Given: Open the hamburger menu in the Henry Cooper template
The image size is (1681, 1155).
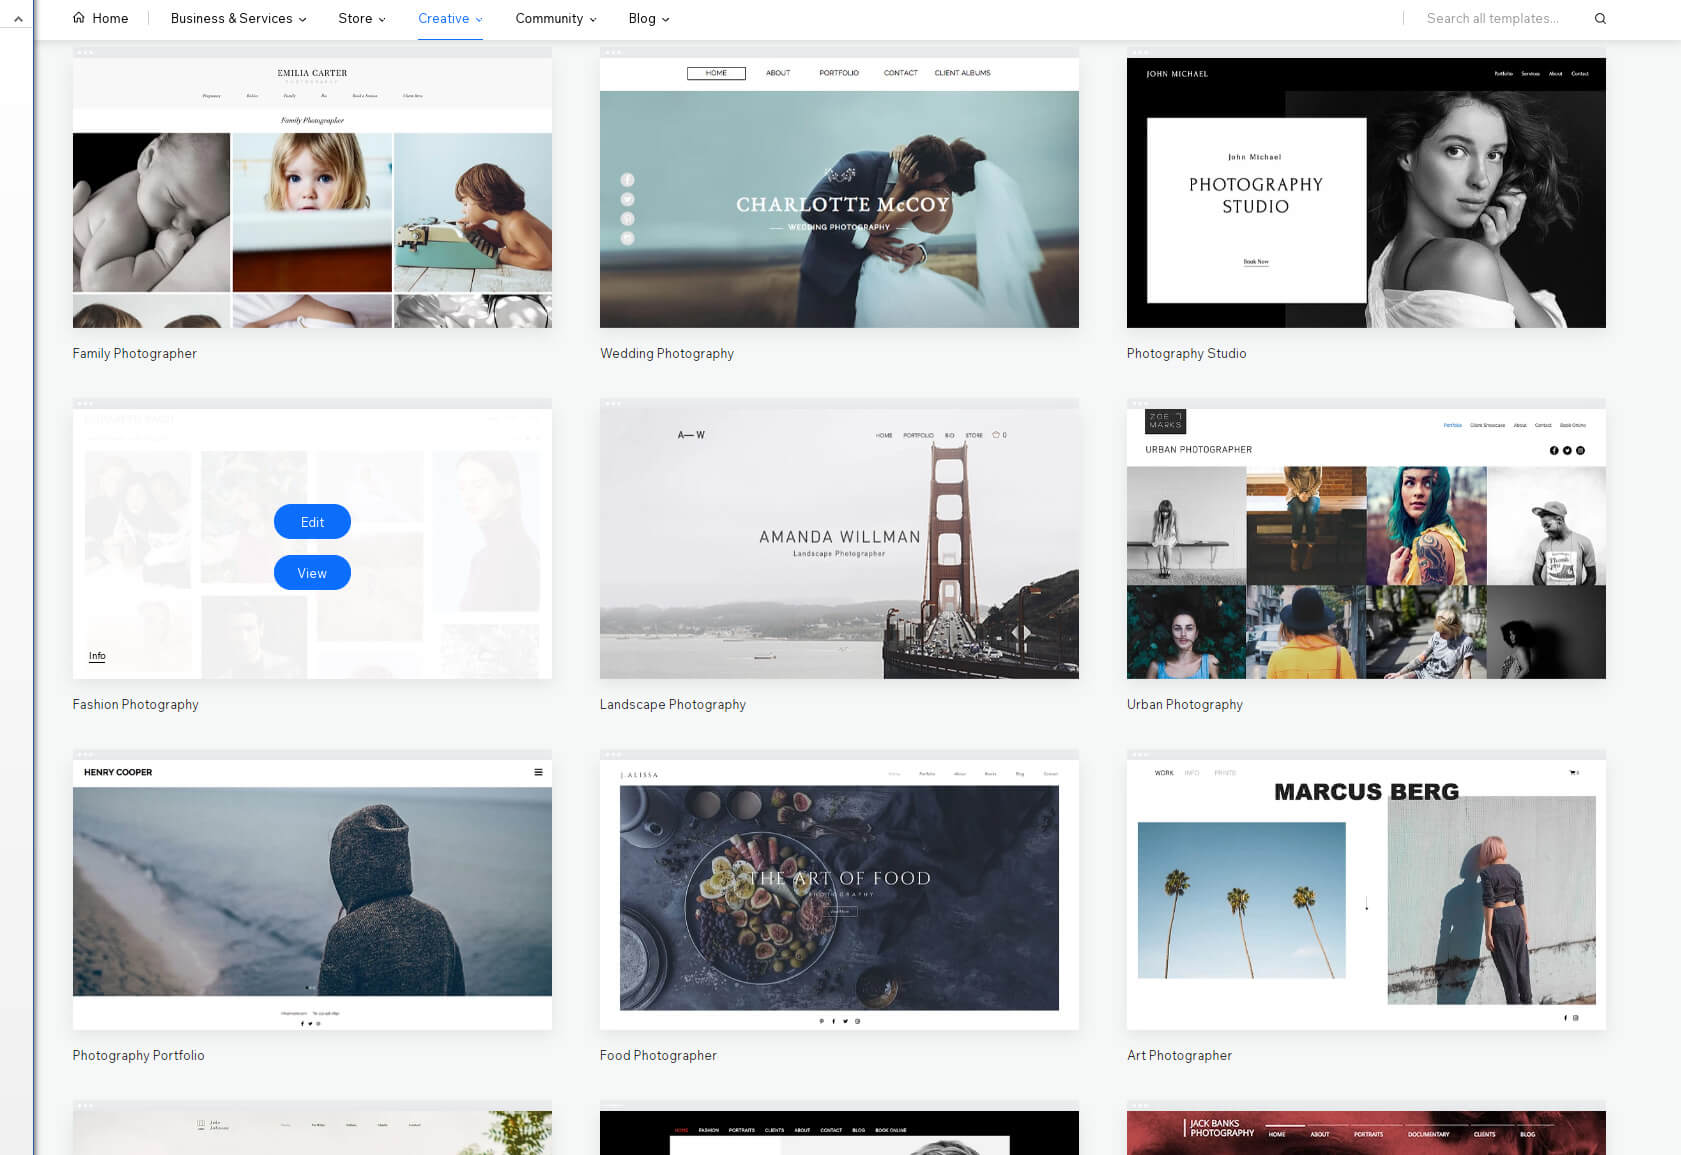Looking at the screenshot, I should pyautogui.click(x=539, y=772).
